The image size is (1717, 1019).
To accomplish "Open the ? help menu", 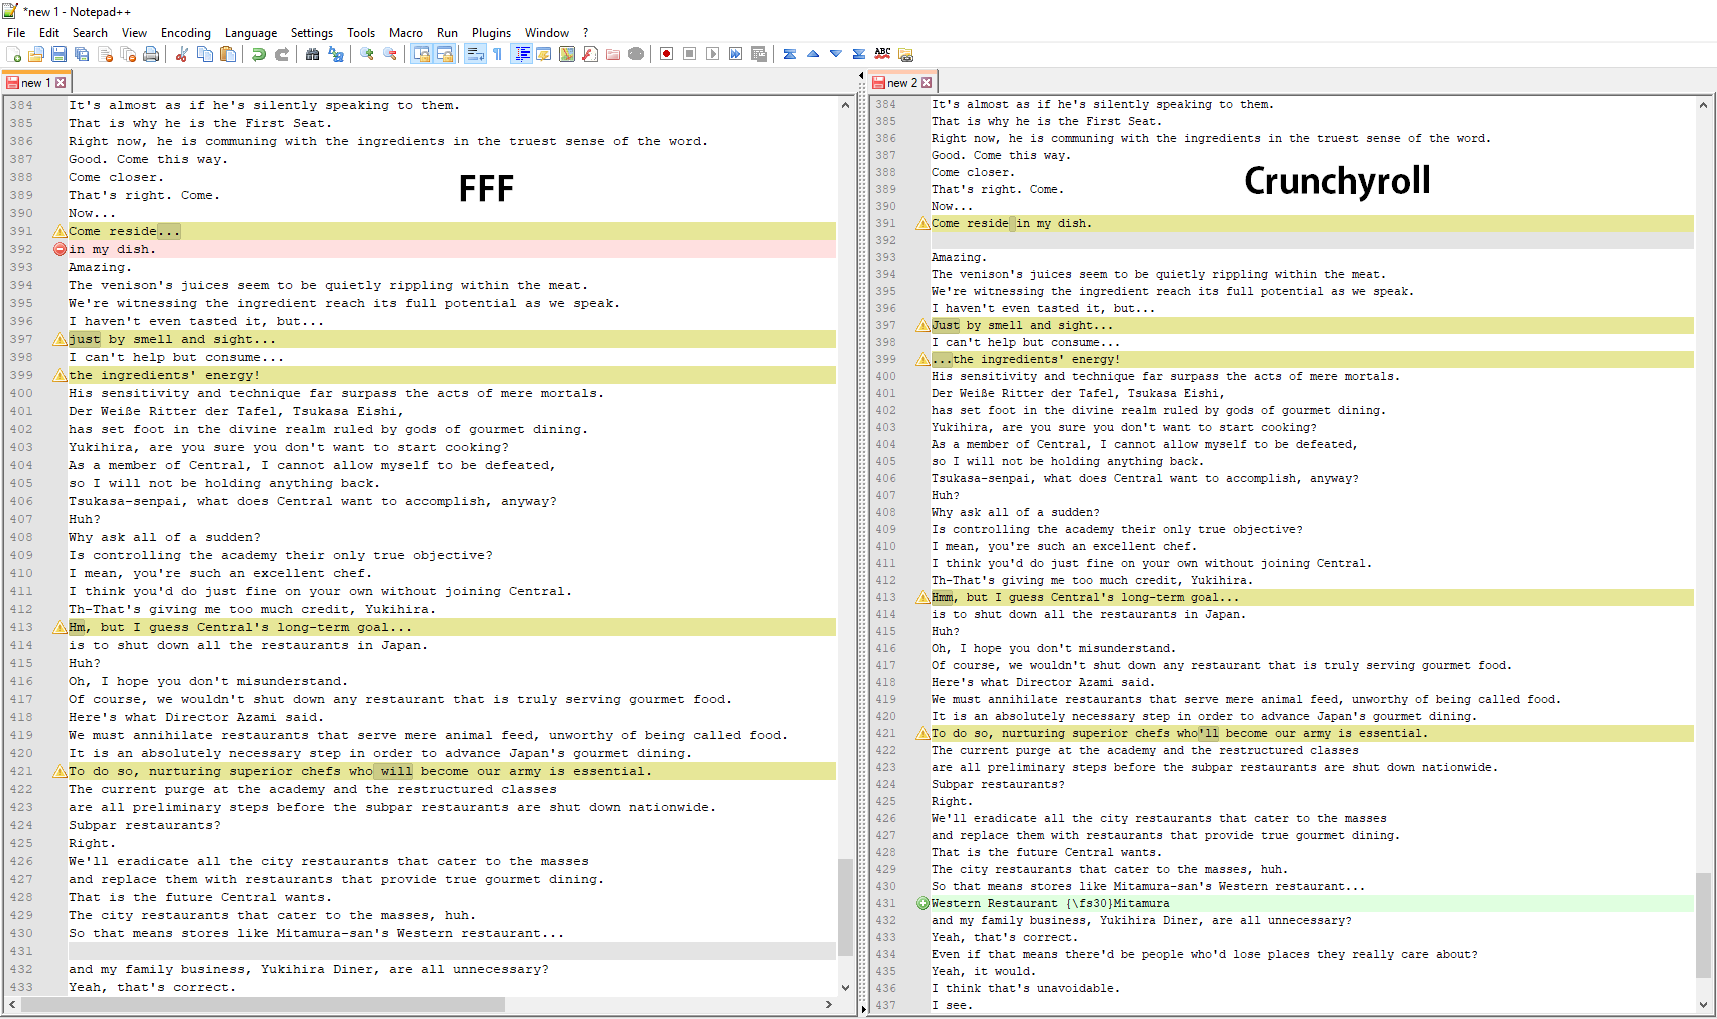I will coord(586,33).
